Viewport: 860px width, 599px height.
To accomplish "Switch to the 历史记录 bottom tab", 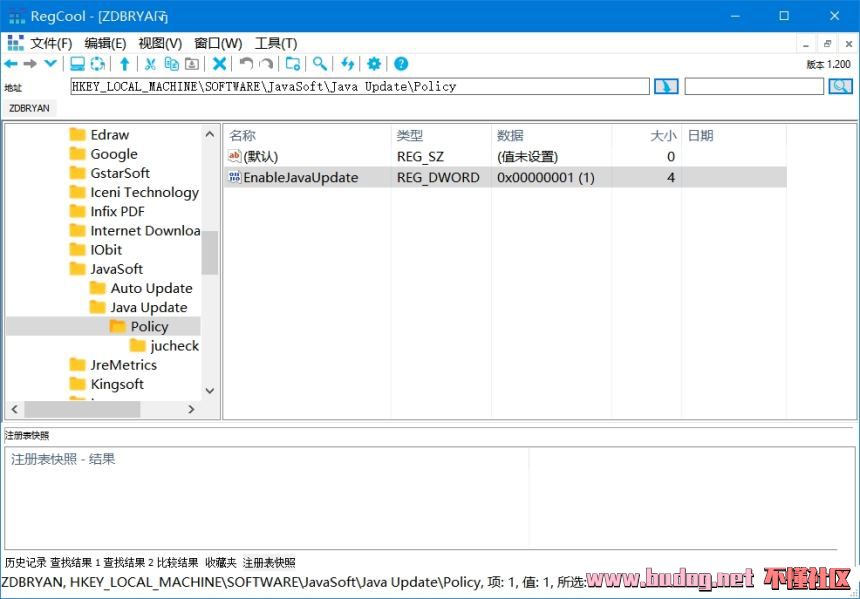I will (26, 563).
